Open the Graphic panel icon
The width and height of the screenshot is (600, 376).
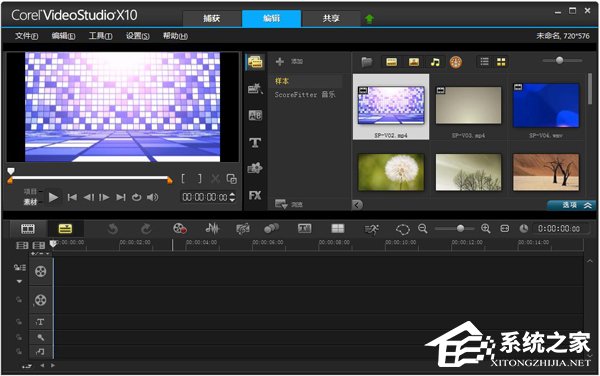click(x=255, y=168)
